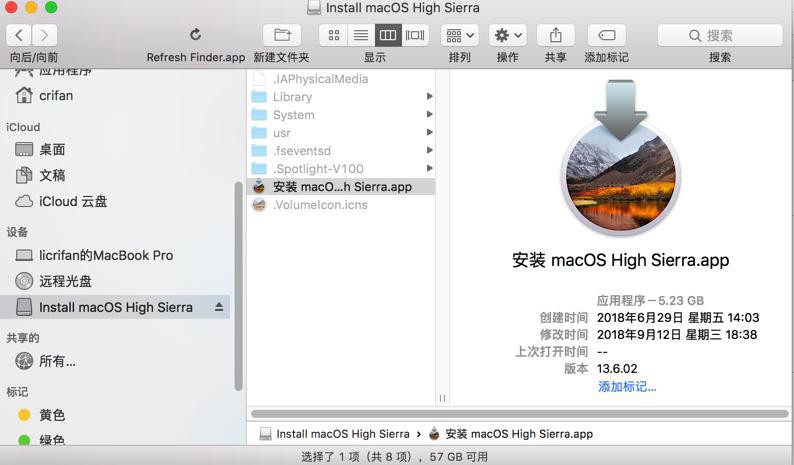Focus the search (搜索) field
This screenshot has width=794, height=465.
click(x=720, y=35)
